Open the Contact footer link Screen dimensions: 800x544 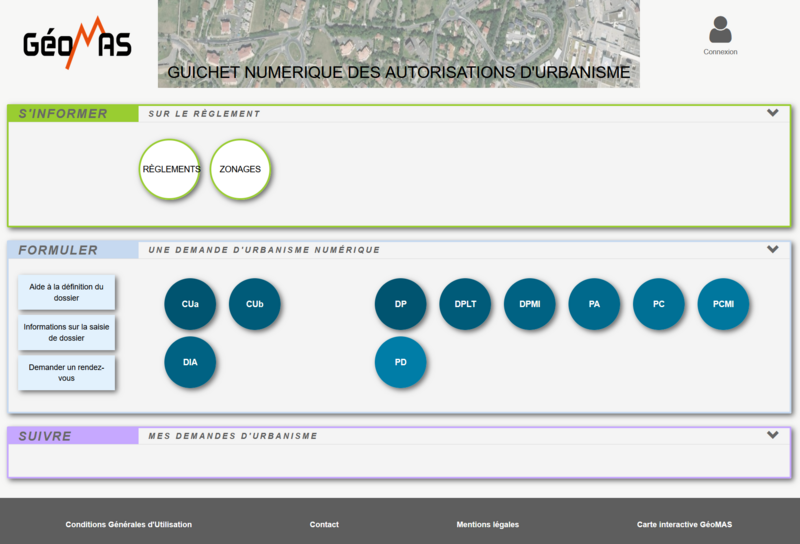(324, 524)
